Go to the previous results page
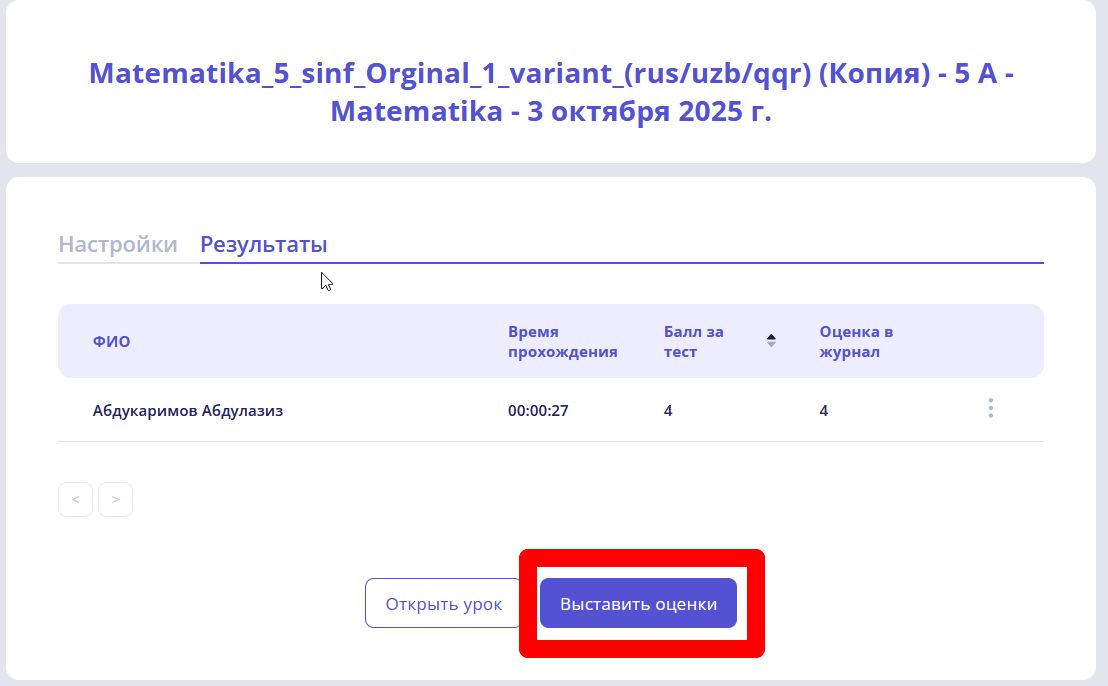1108x686 pixels. coord(75,500)
